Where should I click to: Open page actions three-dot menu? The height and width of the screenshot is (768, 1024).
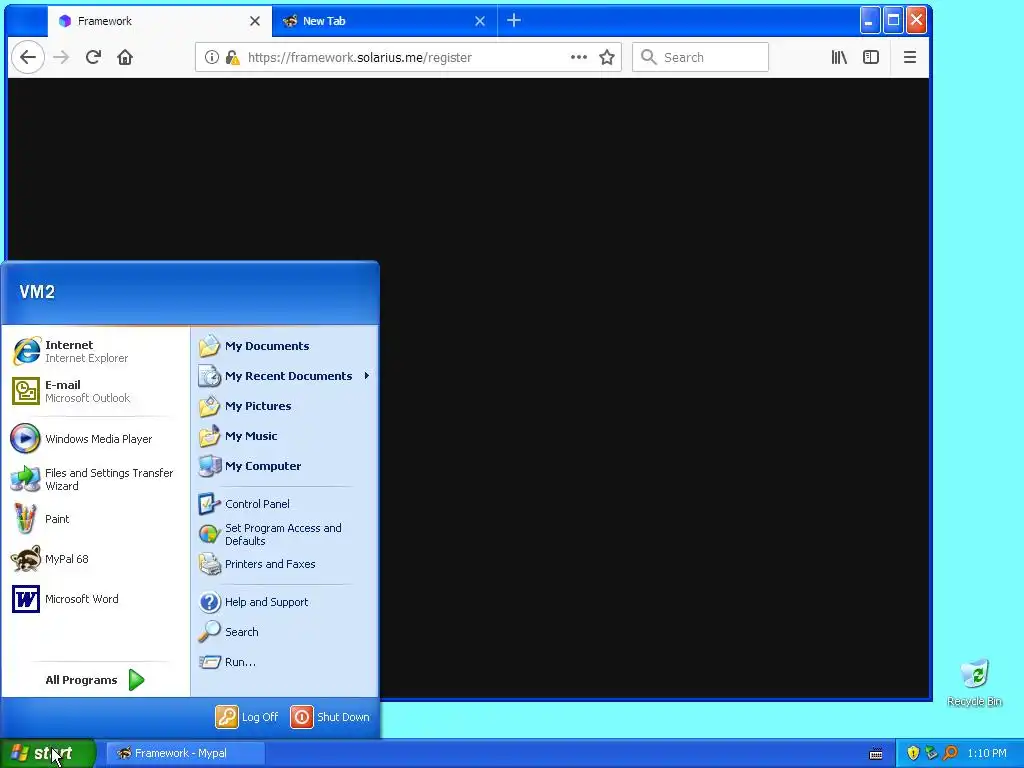[579, 57]
